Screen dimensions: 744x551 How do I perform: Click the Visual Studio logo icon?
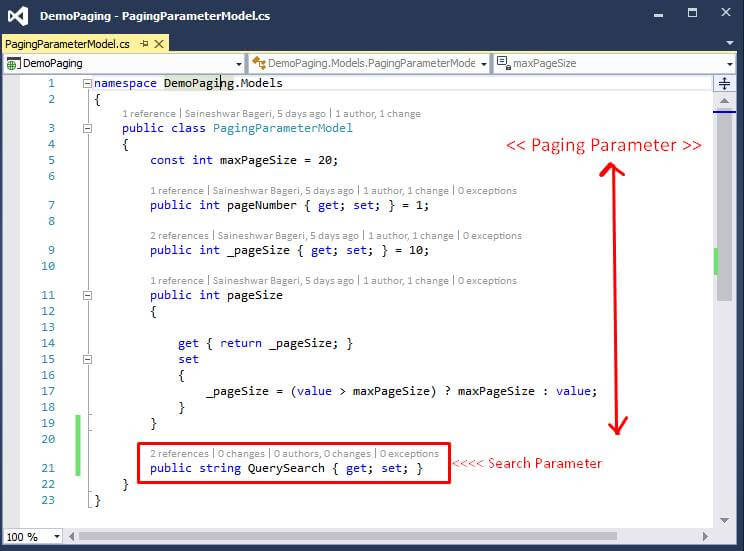[x=18, y=16]
